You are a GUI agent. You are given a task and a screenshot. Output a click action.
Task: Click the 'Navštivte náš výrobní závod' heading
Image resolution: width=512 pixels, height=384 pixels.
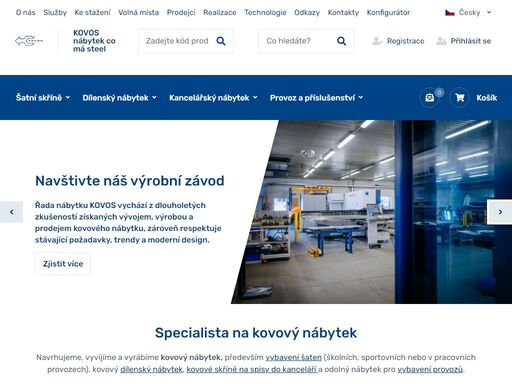pos(130,181)
